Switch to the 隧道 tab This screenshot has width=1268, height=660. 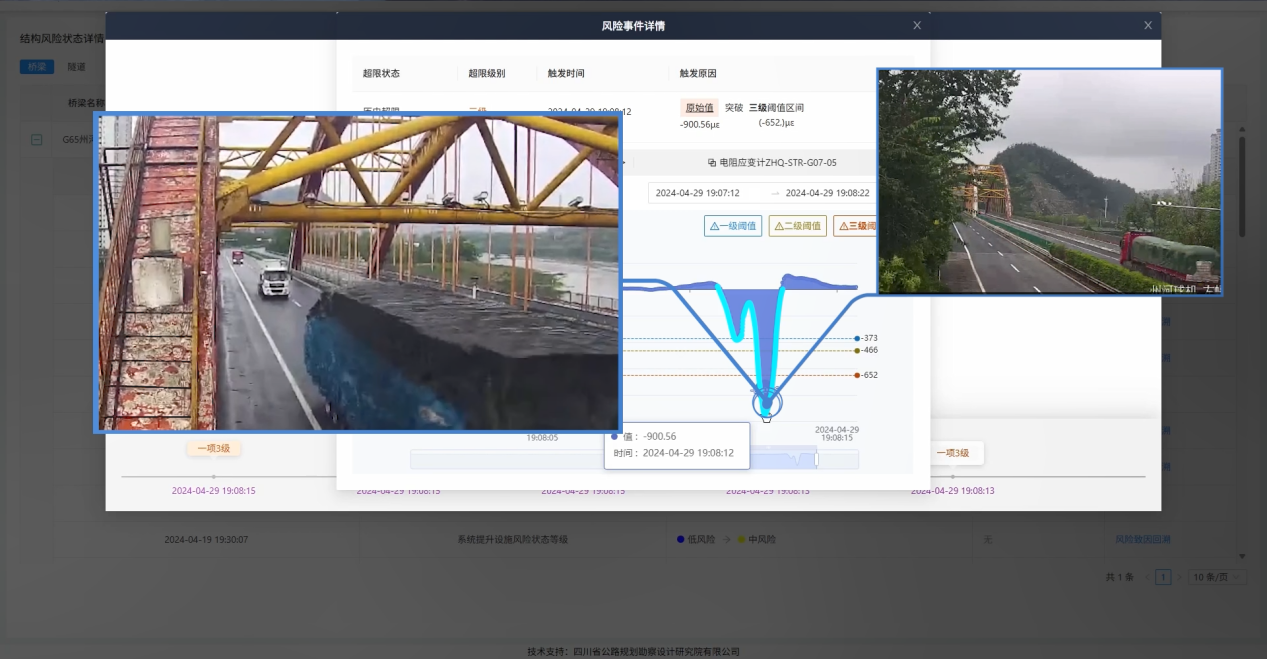coord(76,67)
